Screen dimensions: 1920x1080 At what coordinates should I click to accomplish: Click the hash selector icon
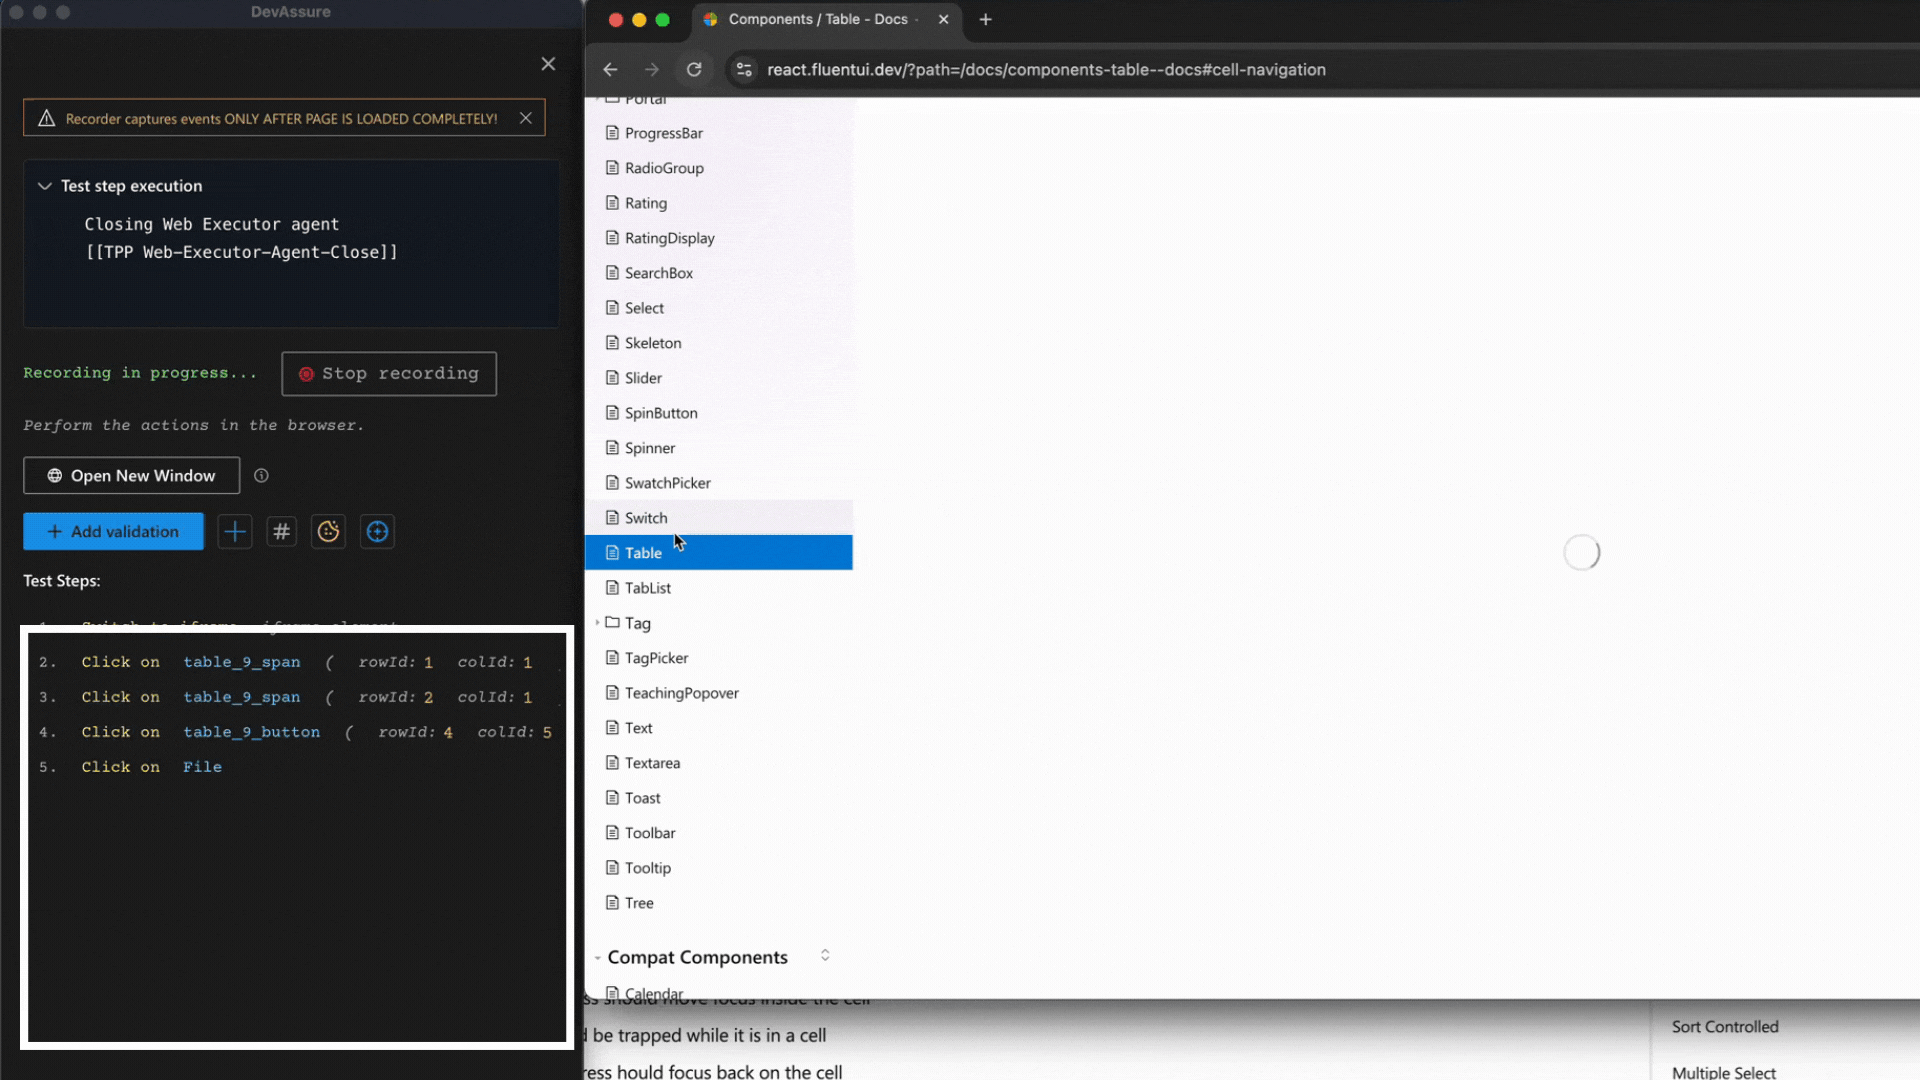[281, 531]
